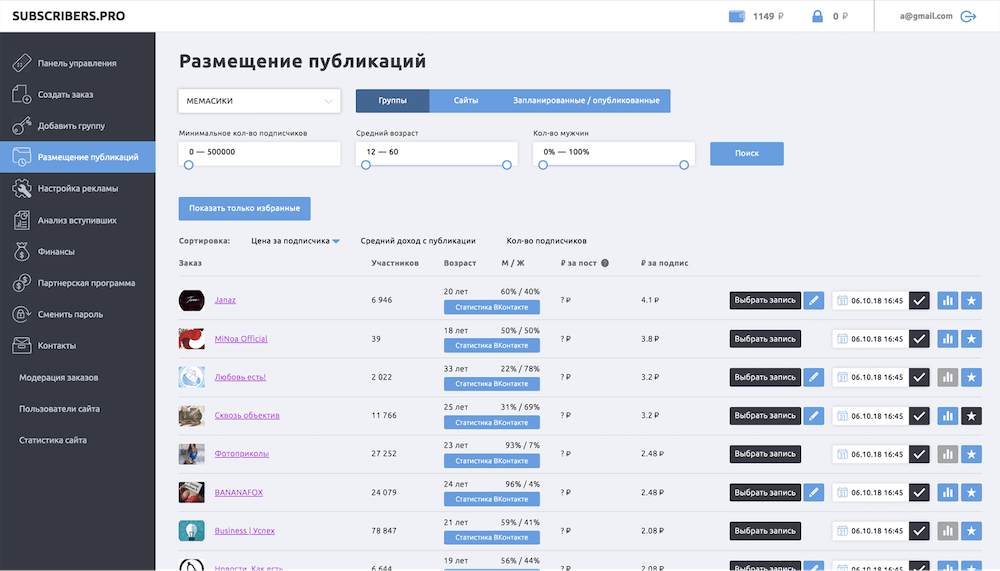Sort by Цена за подписчика arrow
This screenshot has width=1000, height=571.
tap(336, 241)
